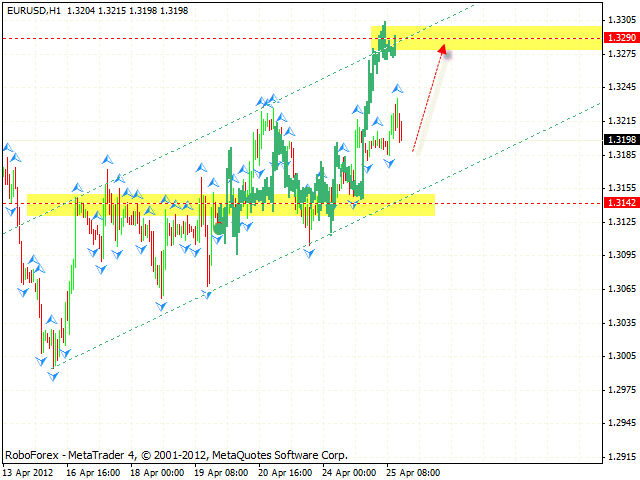Click the 1.3142 red price label
Viewport: 640px width, 480px height.
[621, 202]
